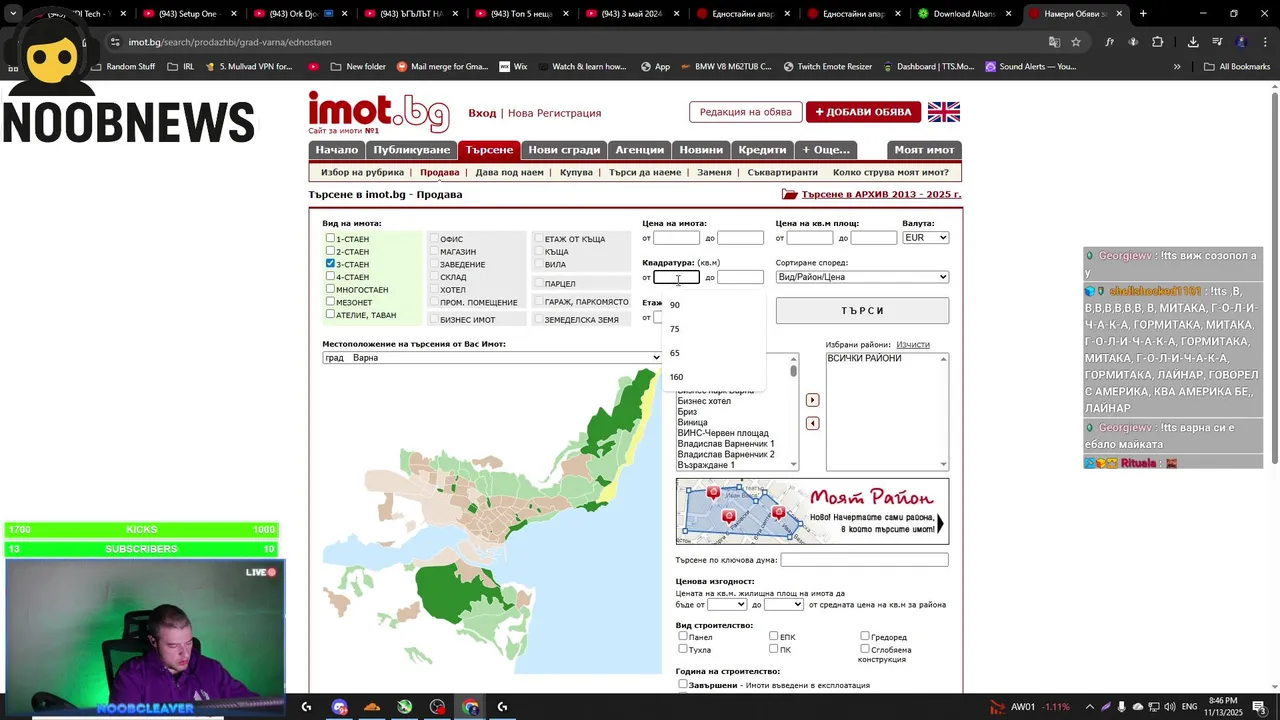Uncheck the 3-СТАЕН checkbox
This screenshot has width=1280, height=720.
coord(330,263)
